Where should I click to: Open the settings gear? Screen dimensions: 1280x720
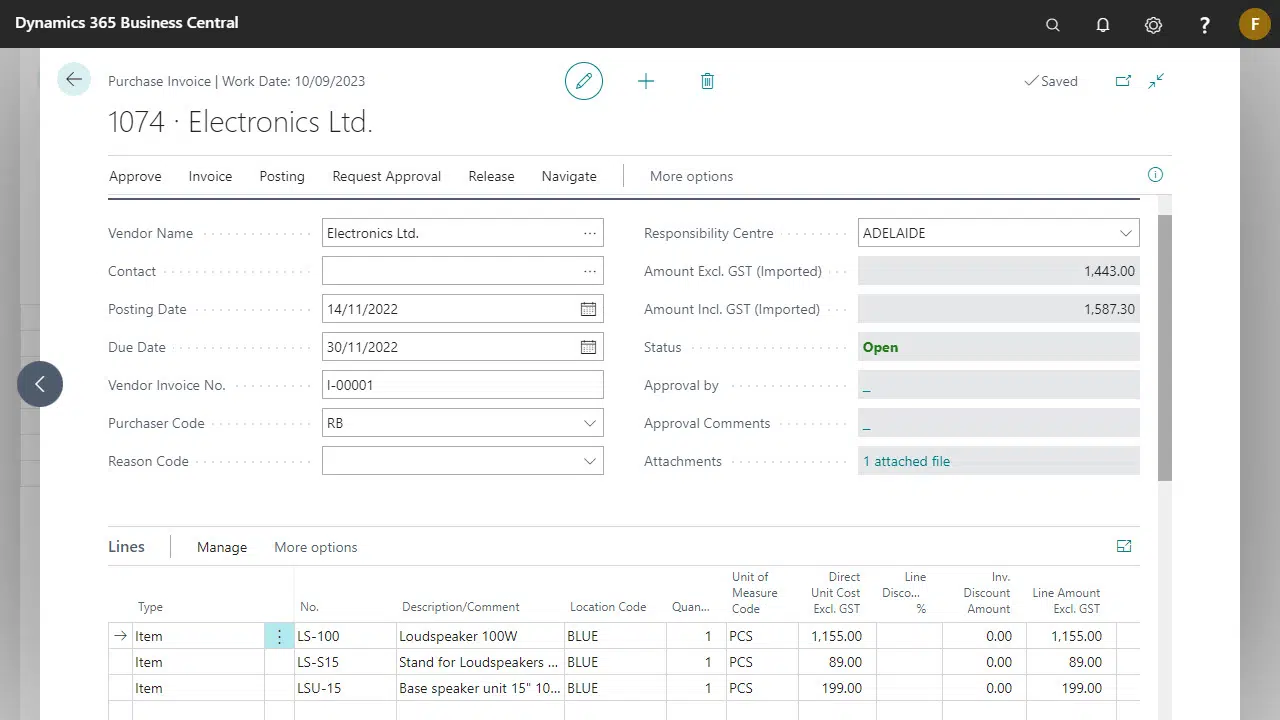click(x=1153, y=24)
